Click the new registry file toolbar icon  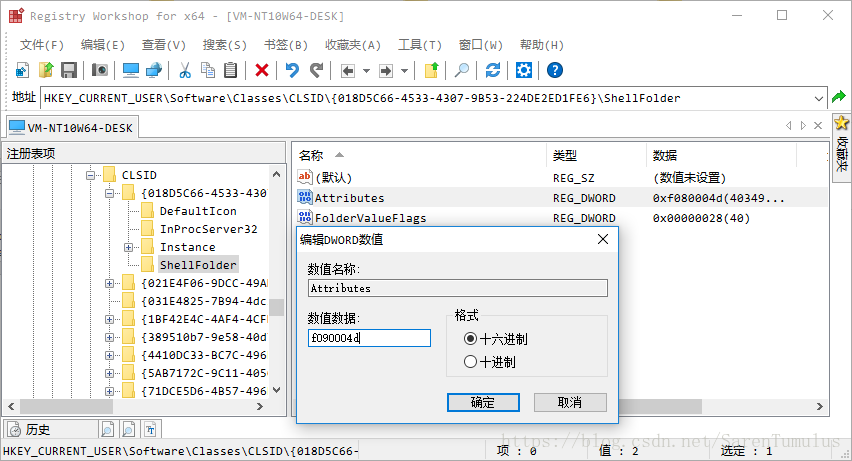point(22,70)
